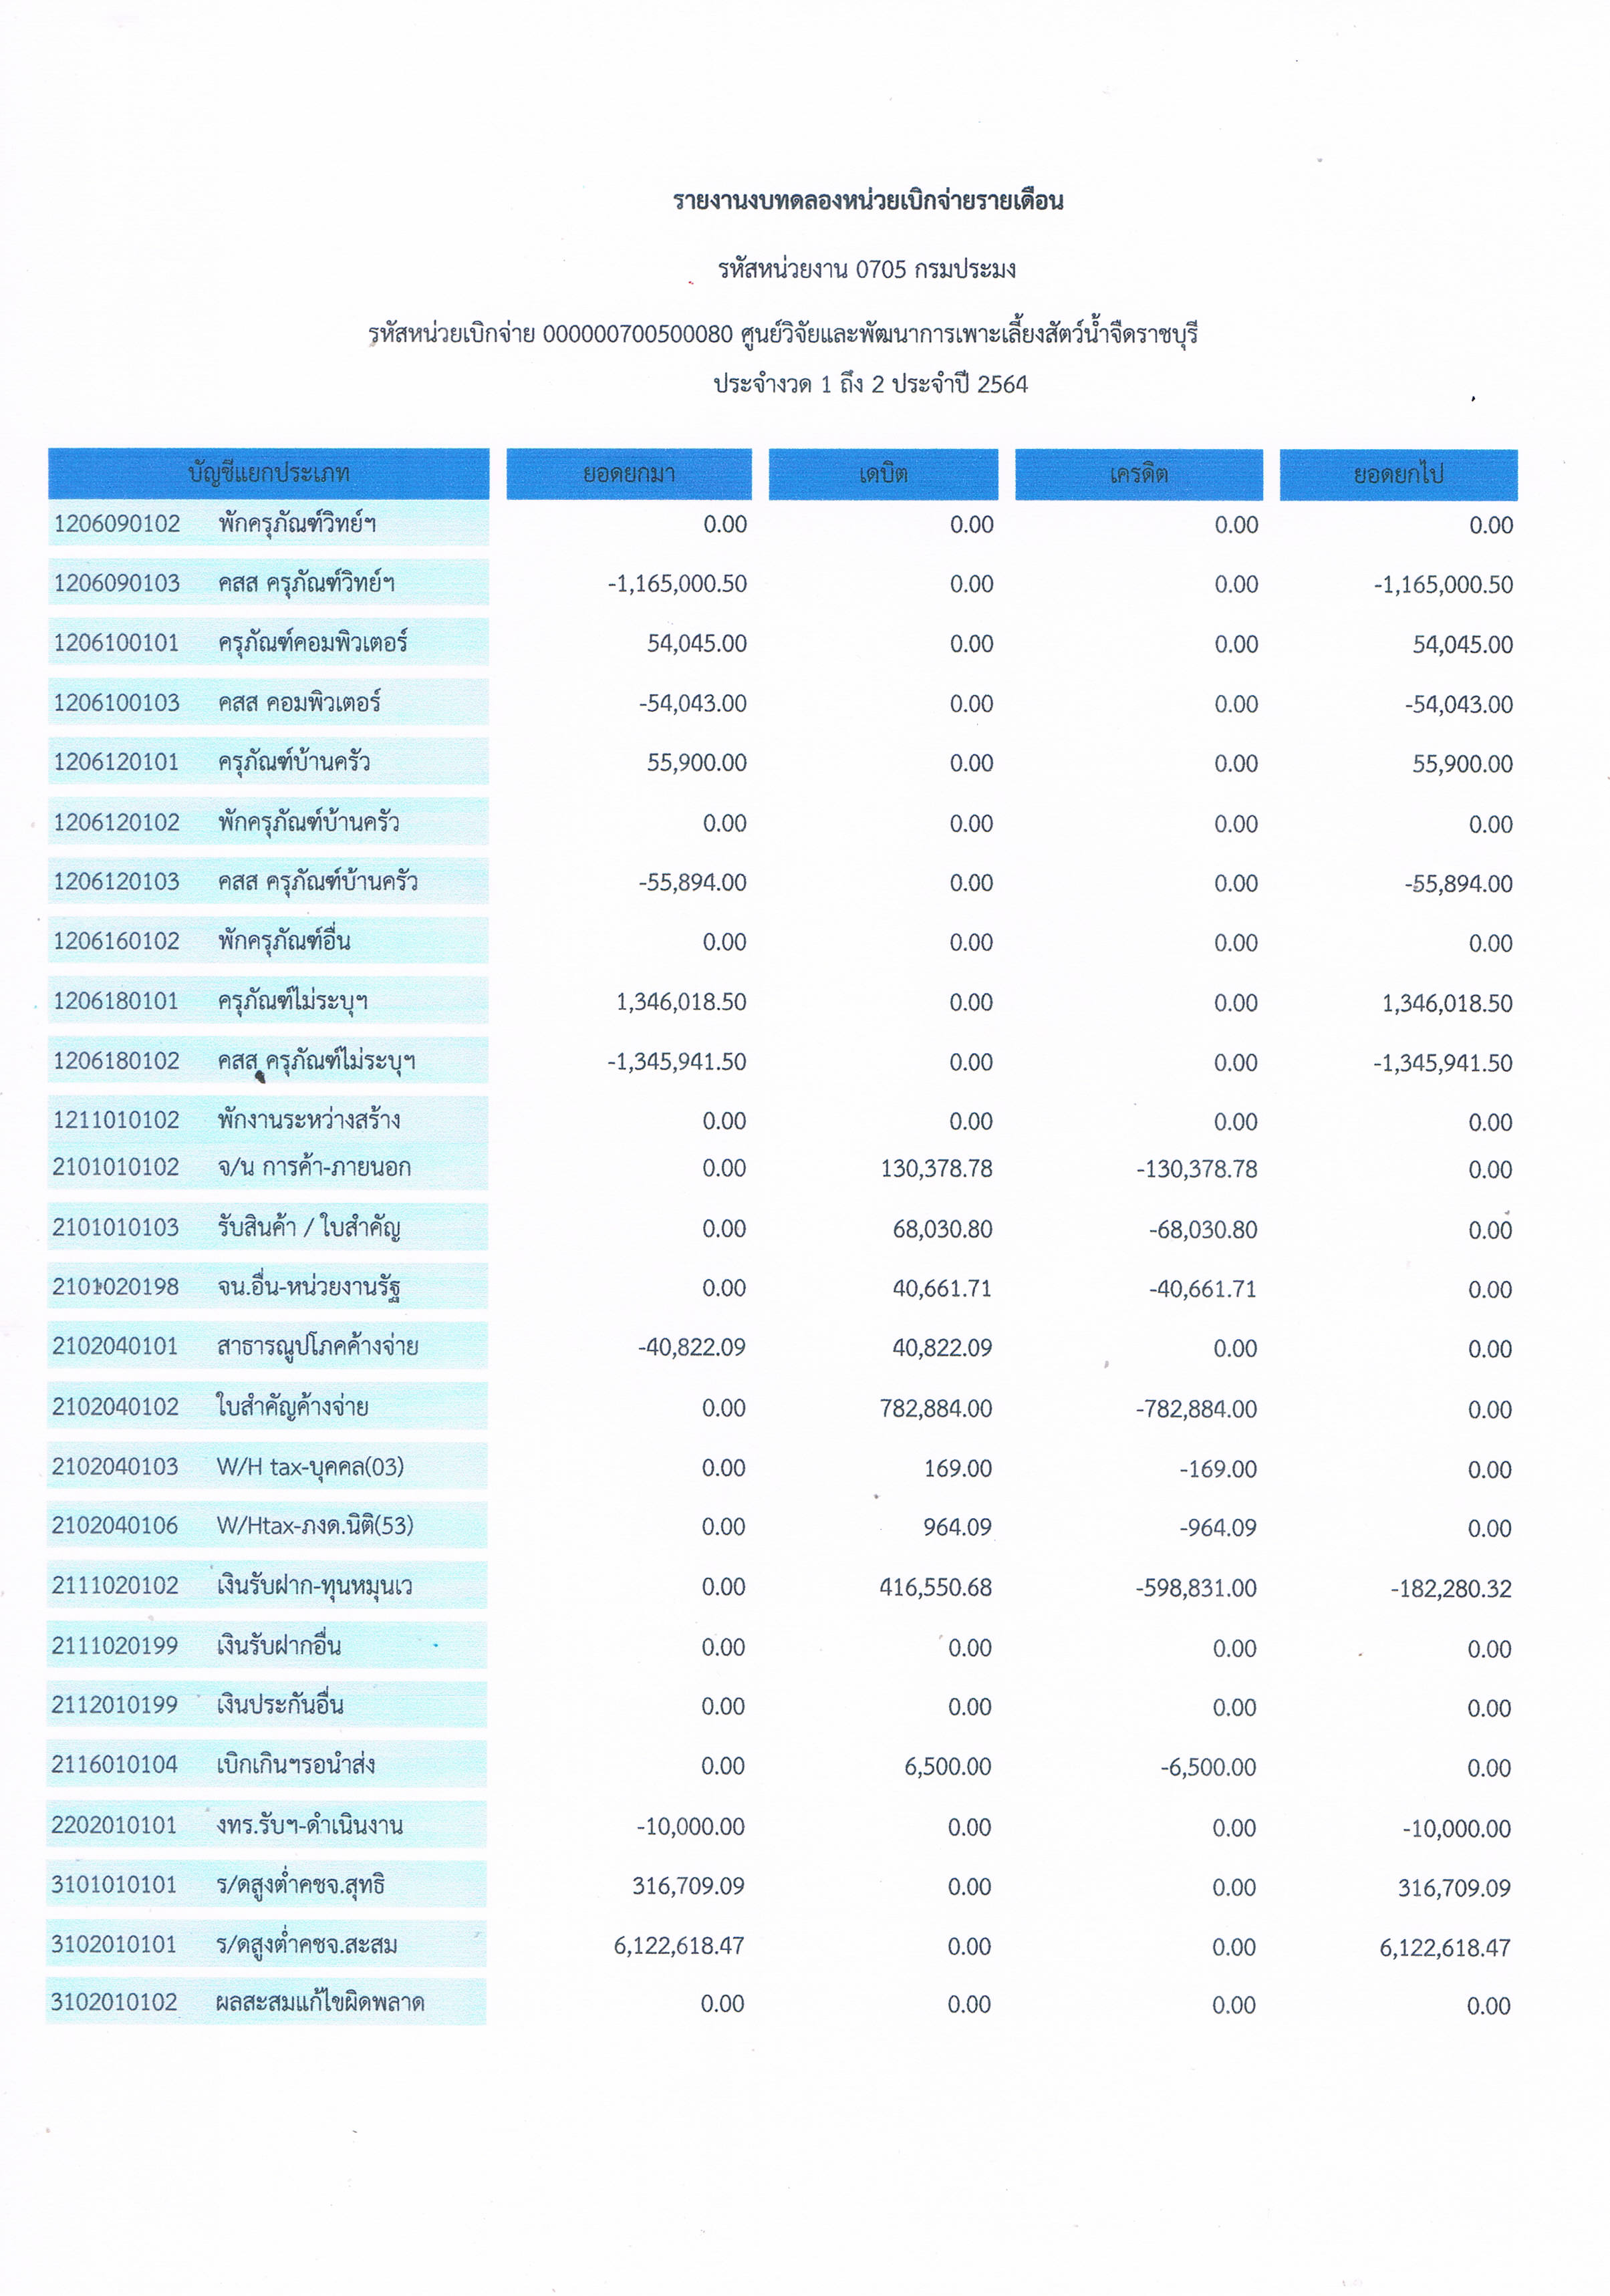Select account code 2111020102

[x=115, y=1586]
